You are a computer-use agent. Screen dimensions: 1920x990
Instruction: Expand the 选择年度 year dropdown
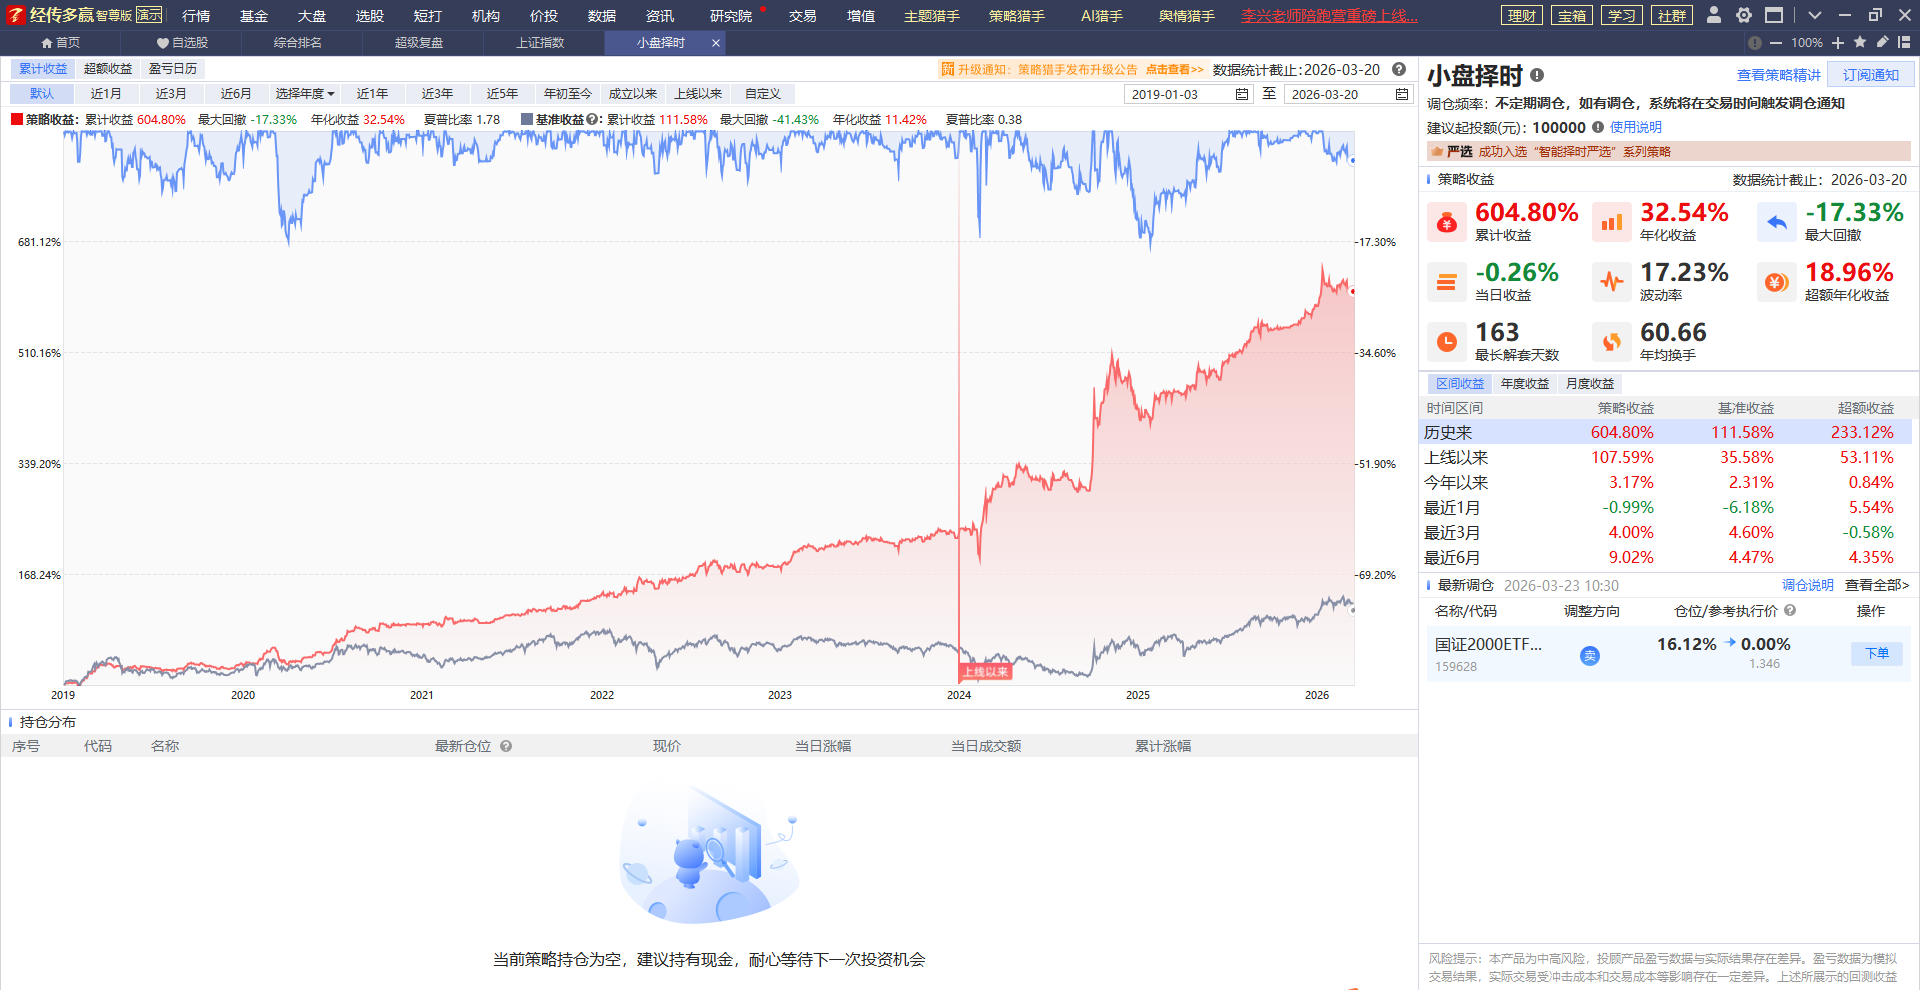[305, 94]
